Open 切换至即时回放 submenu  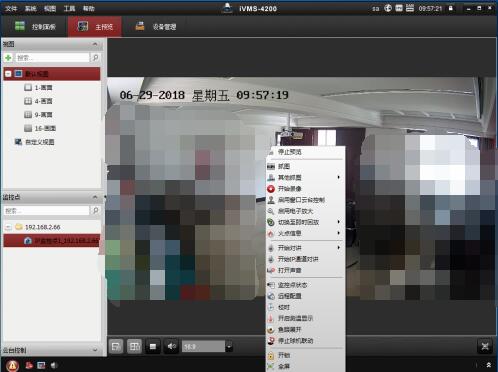305,222
